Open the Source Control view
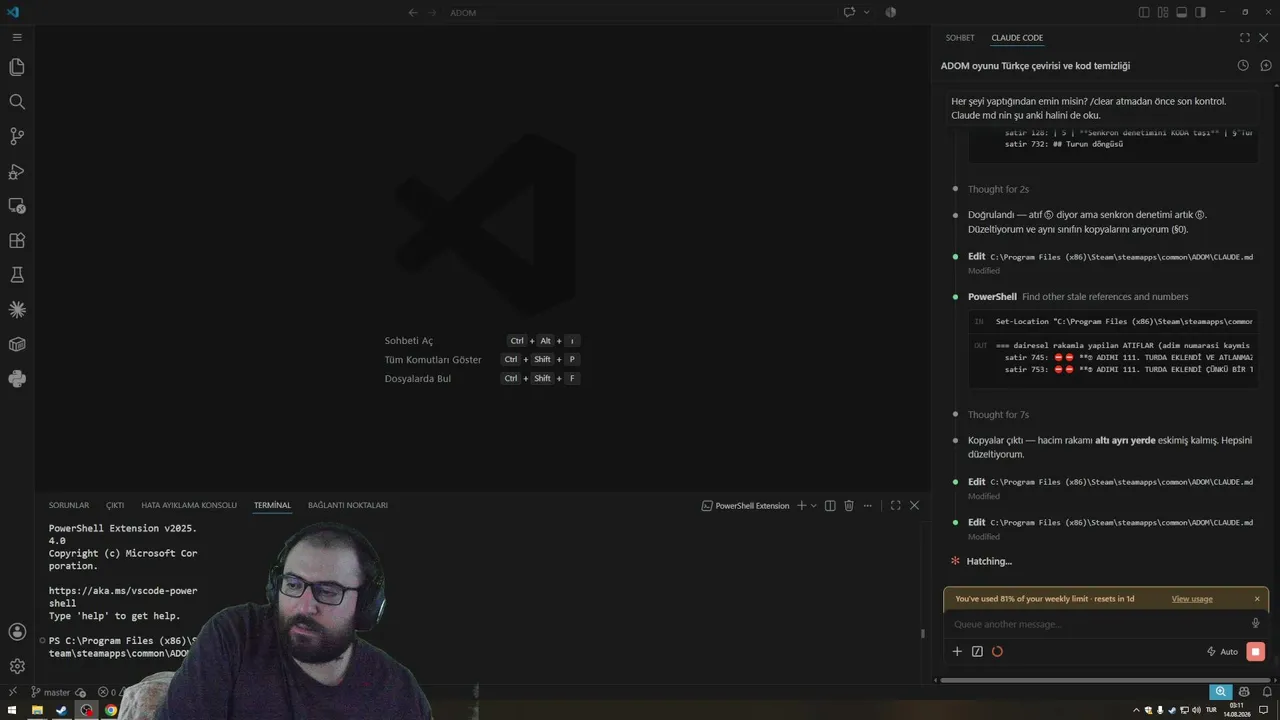The height and width of the screenshot is (720, 1280). click(17, 136)
